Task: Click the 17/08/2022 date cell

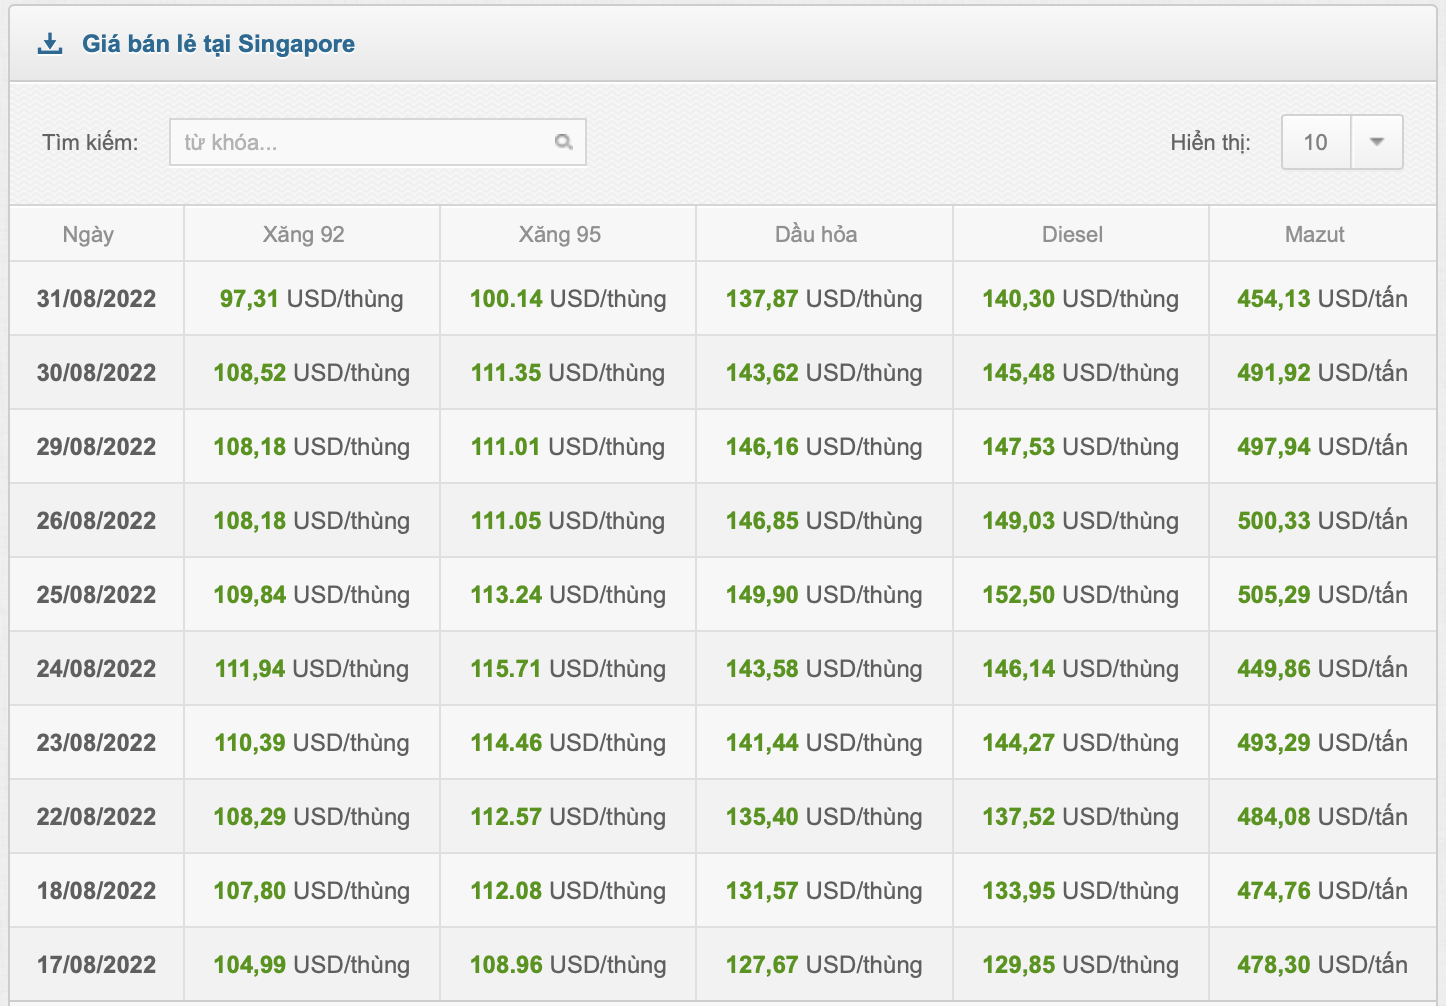Action: tap(96, 965)
